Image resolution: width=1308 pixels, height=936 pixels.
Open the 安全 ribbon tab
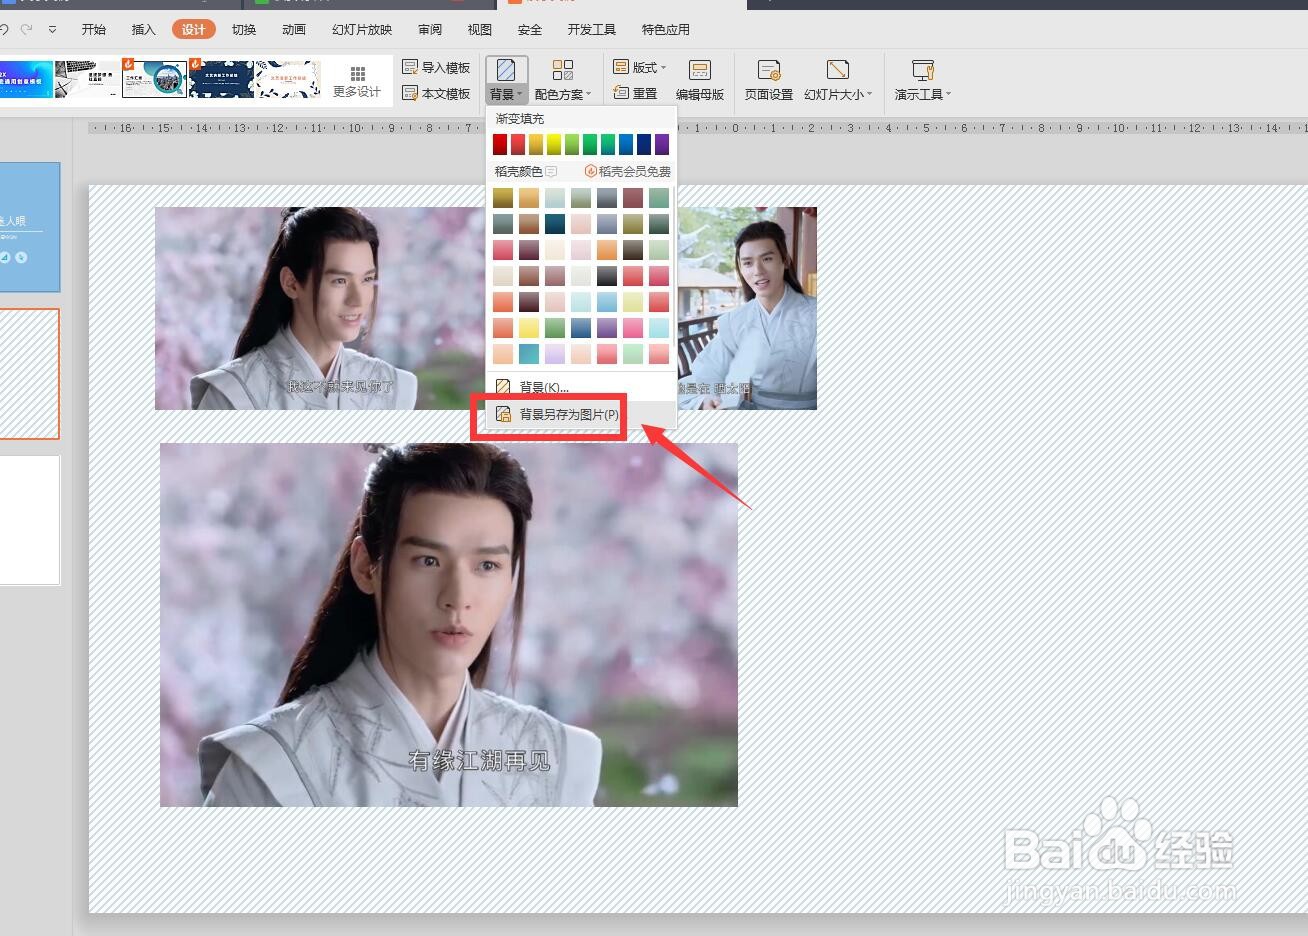coord(530,29)
